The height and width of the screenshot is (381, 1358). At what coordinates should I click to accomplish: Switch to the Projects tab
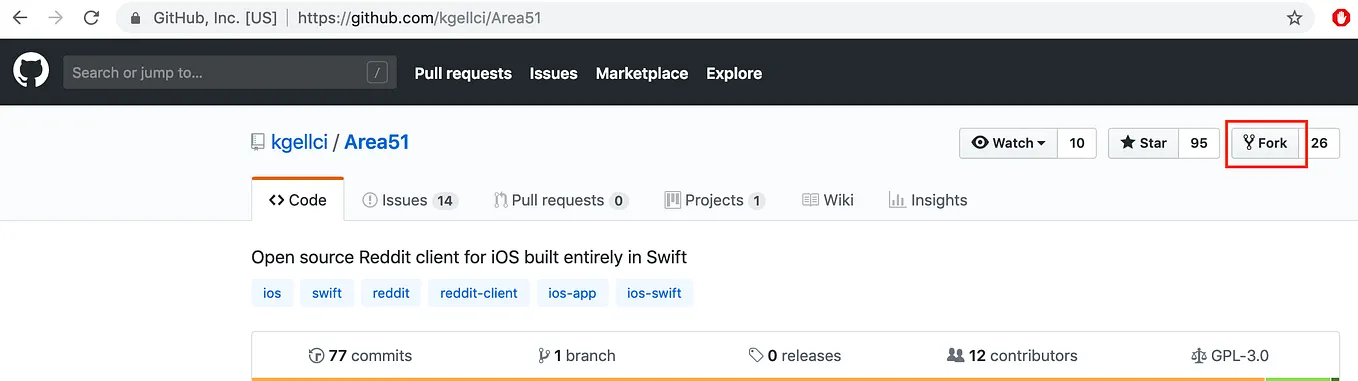pos(715,200)
